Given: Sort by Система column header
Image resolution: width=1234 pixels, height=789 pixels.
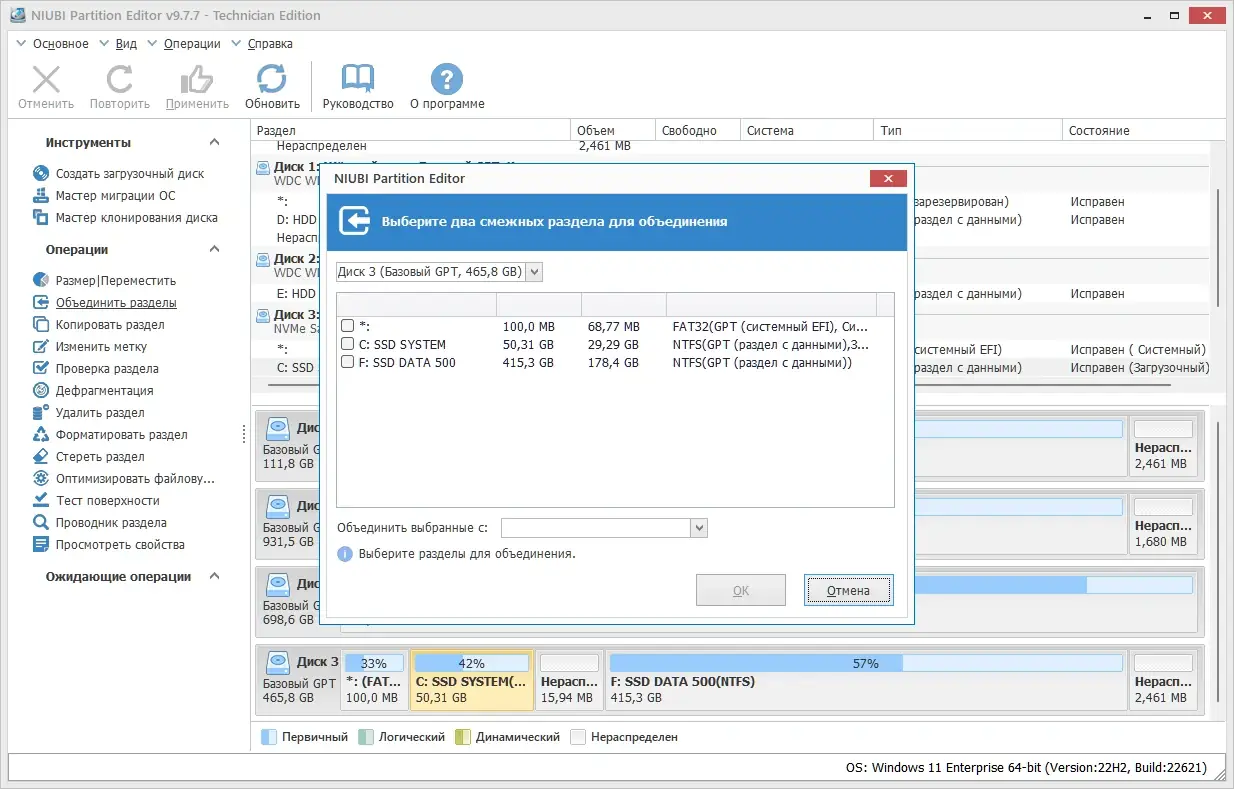Looking at the screenshot, I should click(806, 130).
